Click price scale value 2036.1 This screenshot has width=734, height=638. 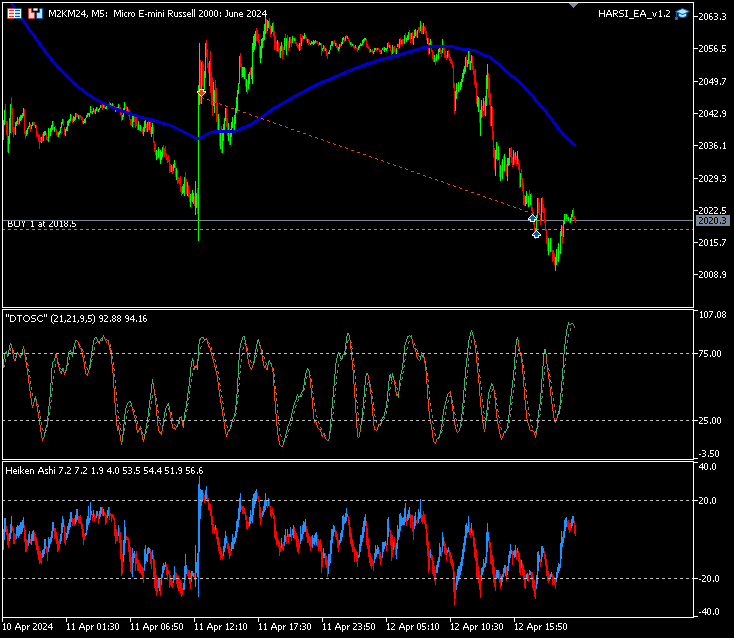(712, 146)
